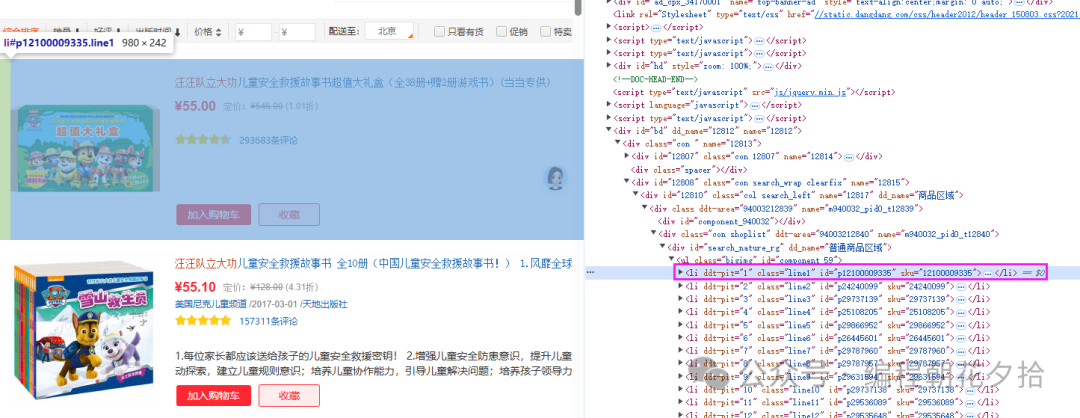This screenshot has width=1080, height=418.
Task: Tick the 促销 checkbox
Action: click(x=501, y=32)
